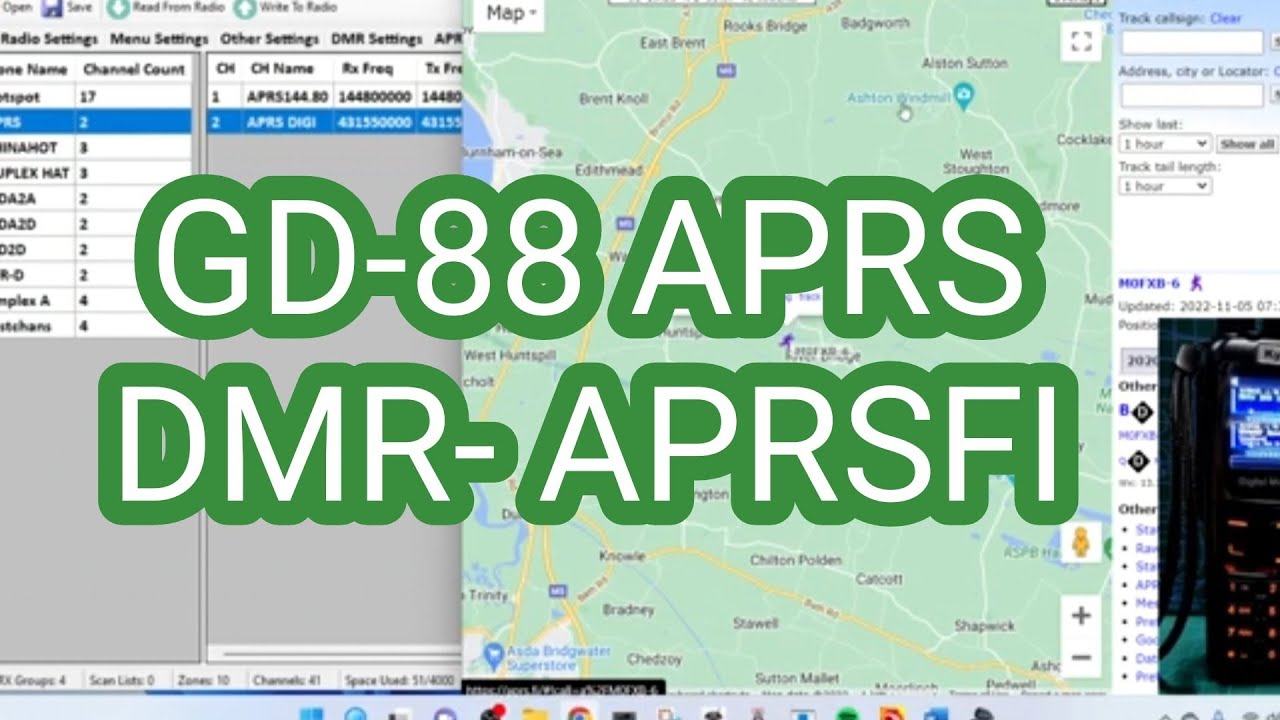This screenshot has height=720, width=1280.
Task: Click the Show all button
Action: 1248,144
